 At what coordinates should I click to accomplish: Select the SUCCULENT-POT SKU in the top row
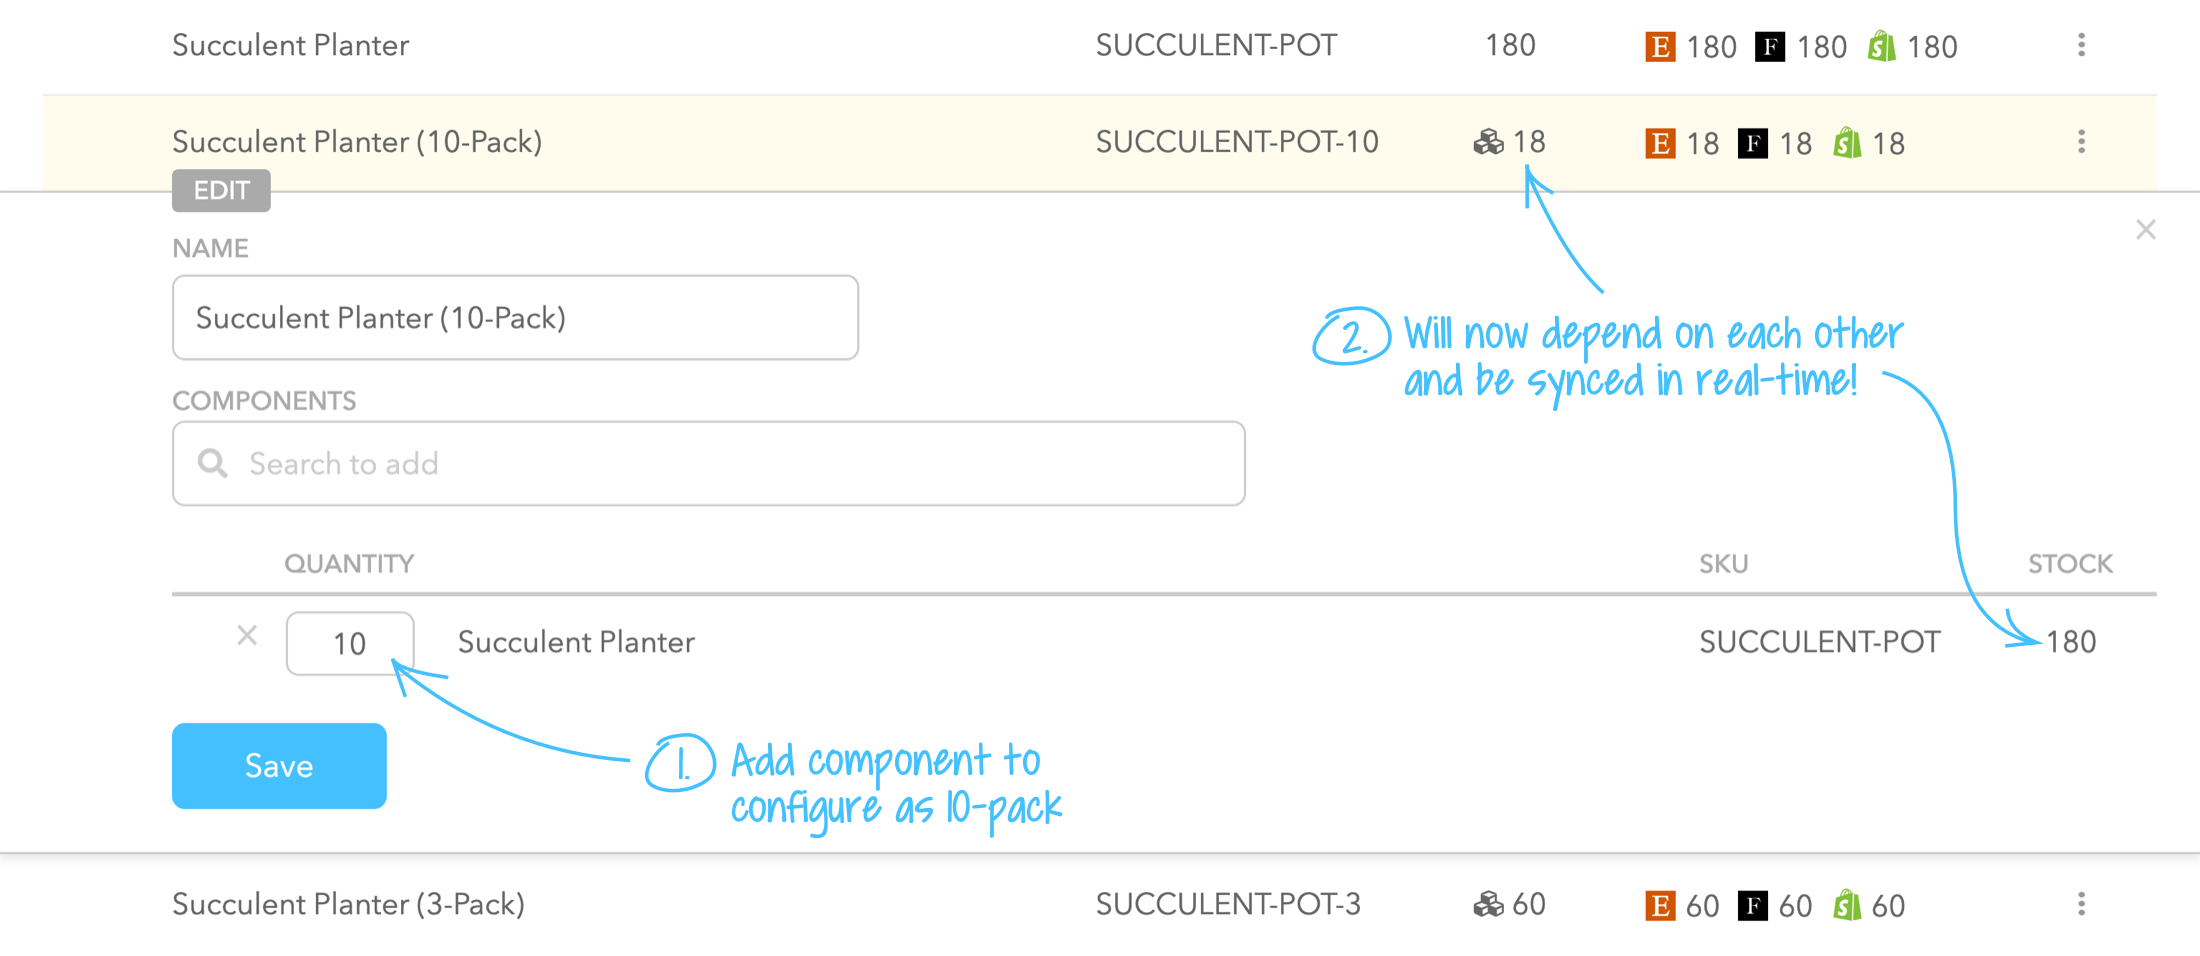[1216, 45]
